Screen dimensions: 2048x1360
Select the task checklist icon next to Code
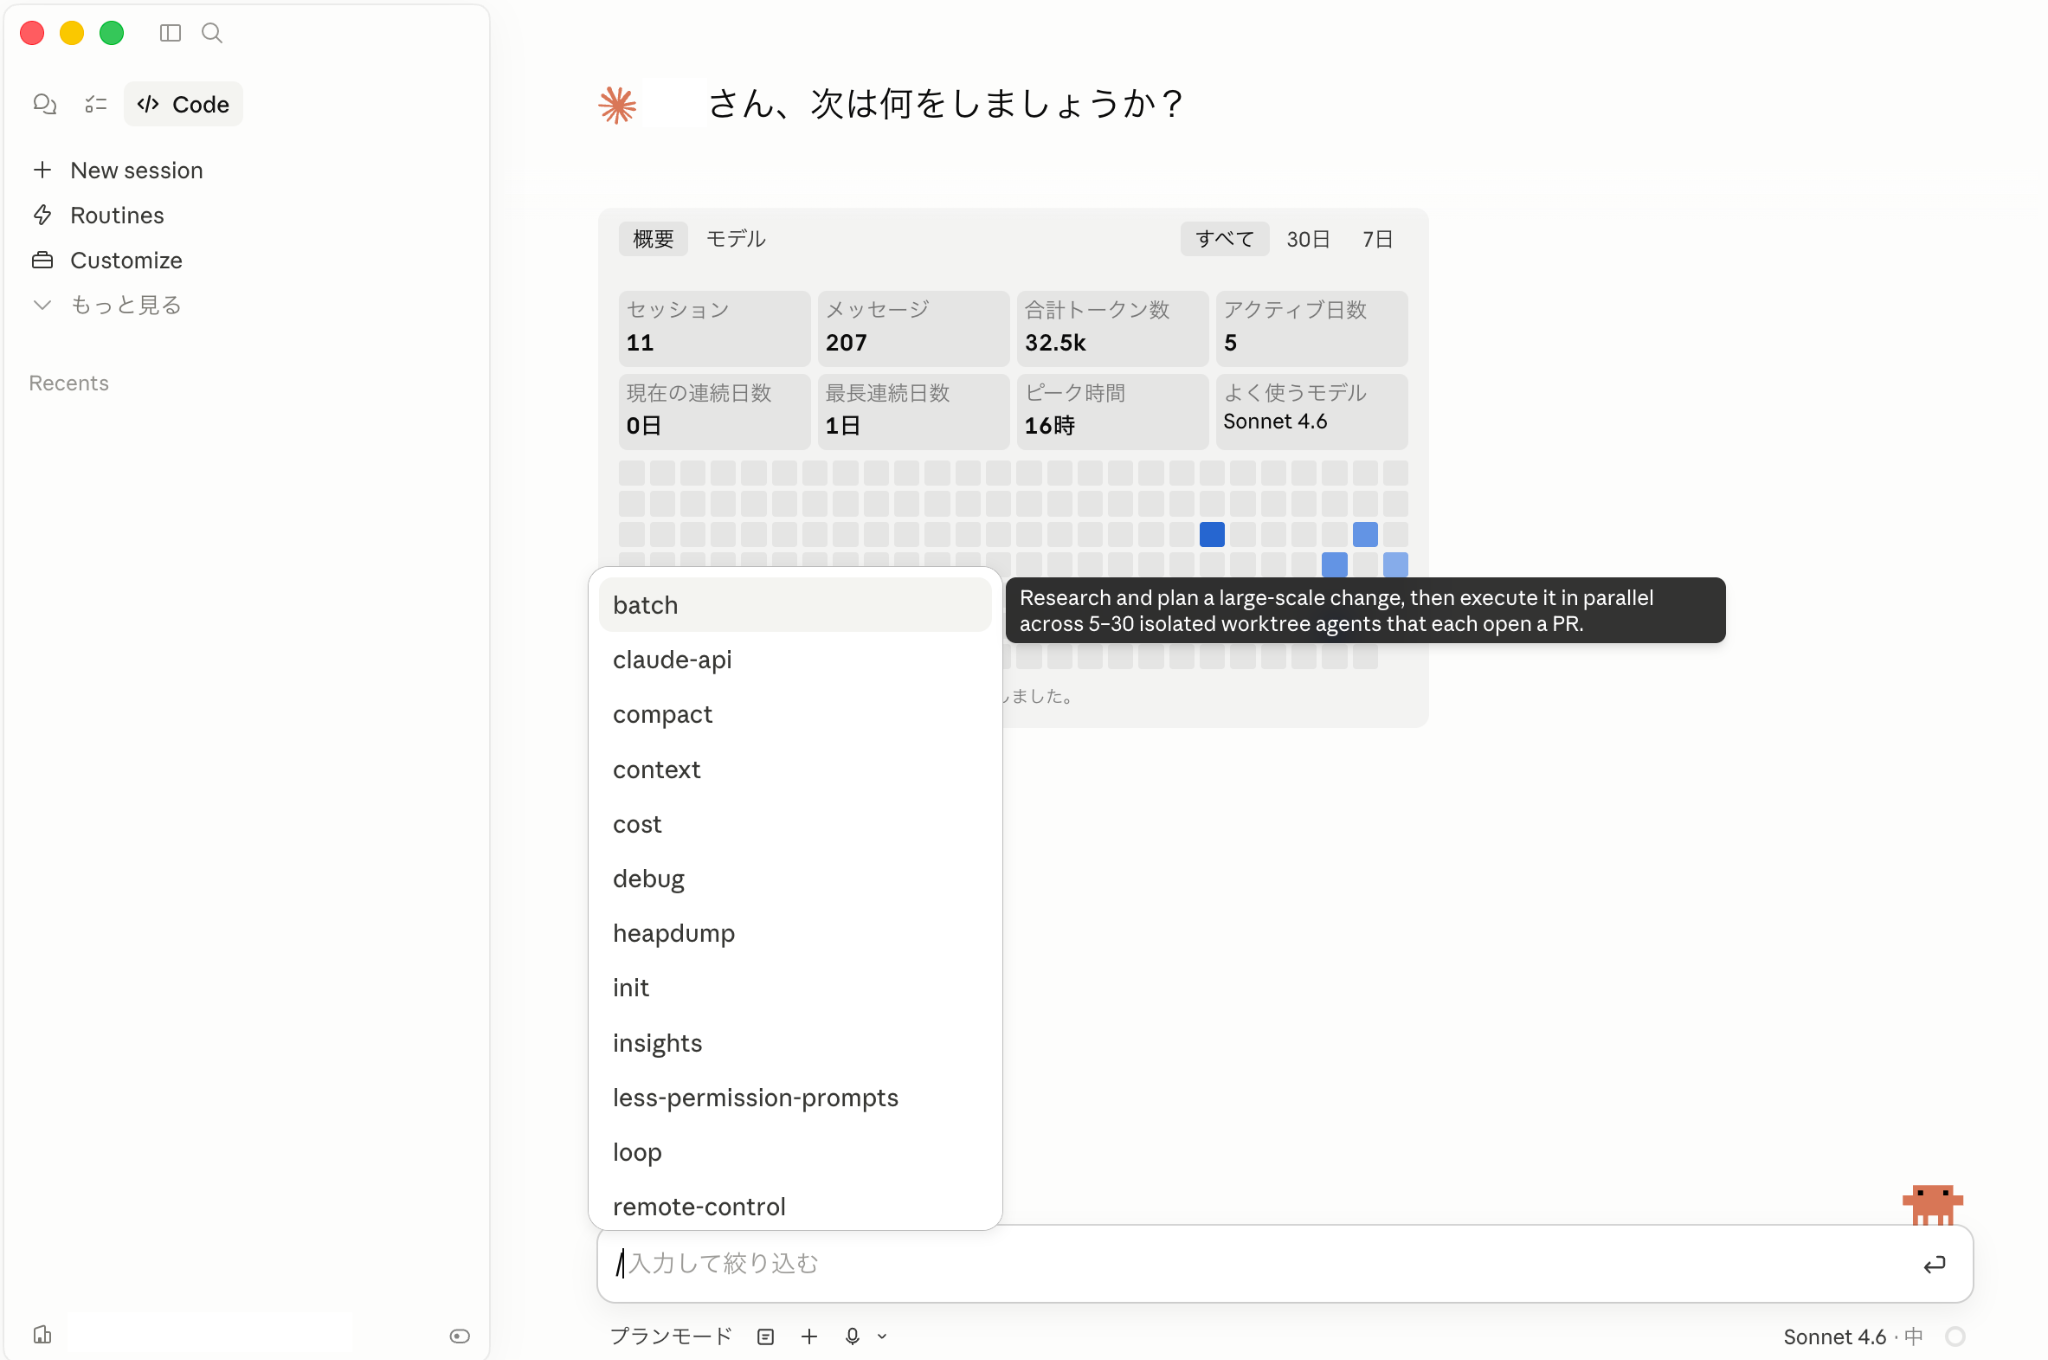click(96, 104)
